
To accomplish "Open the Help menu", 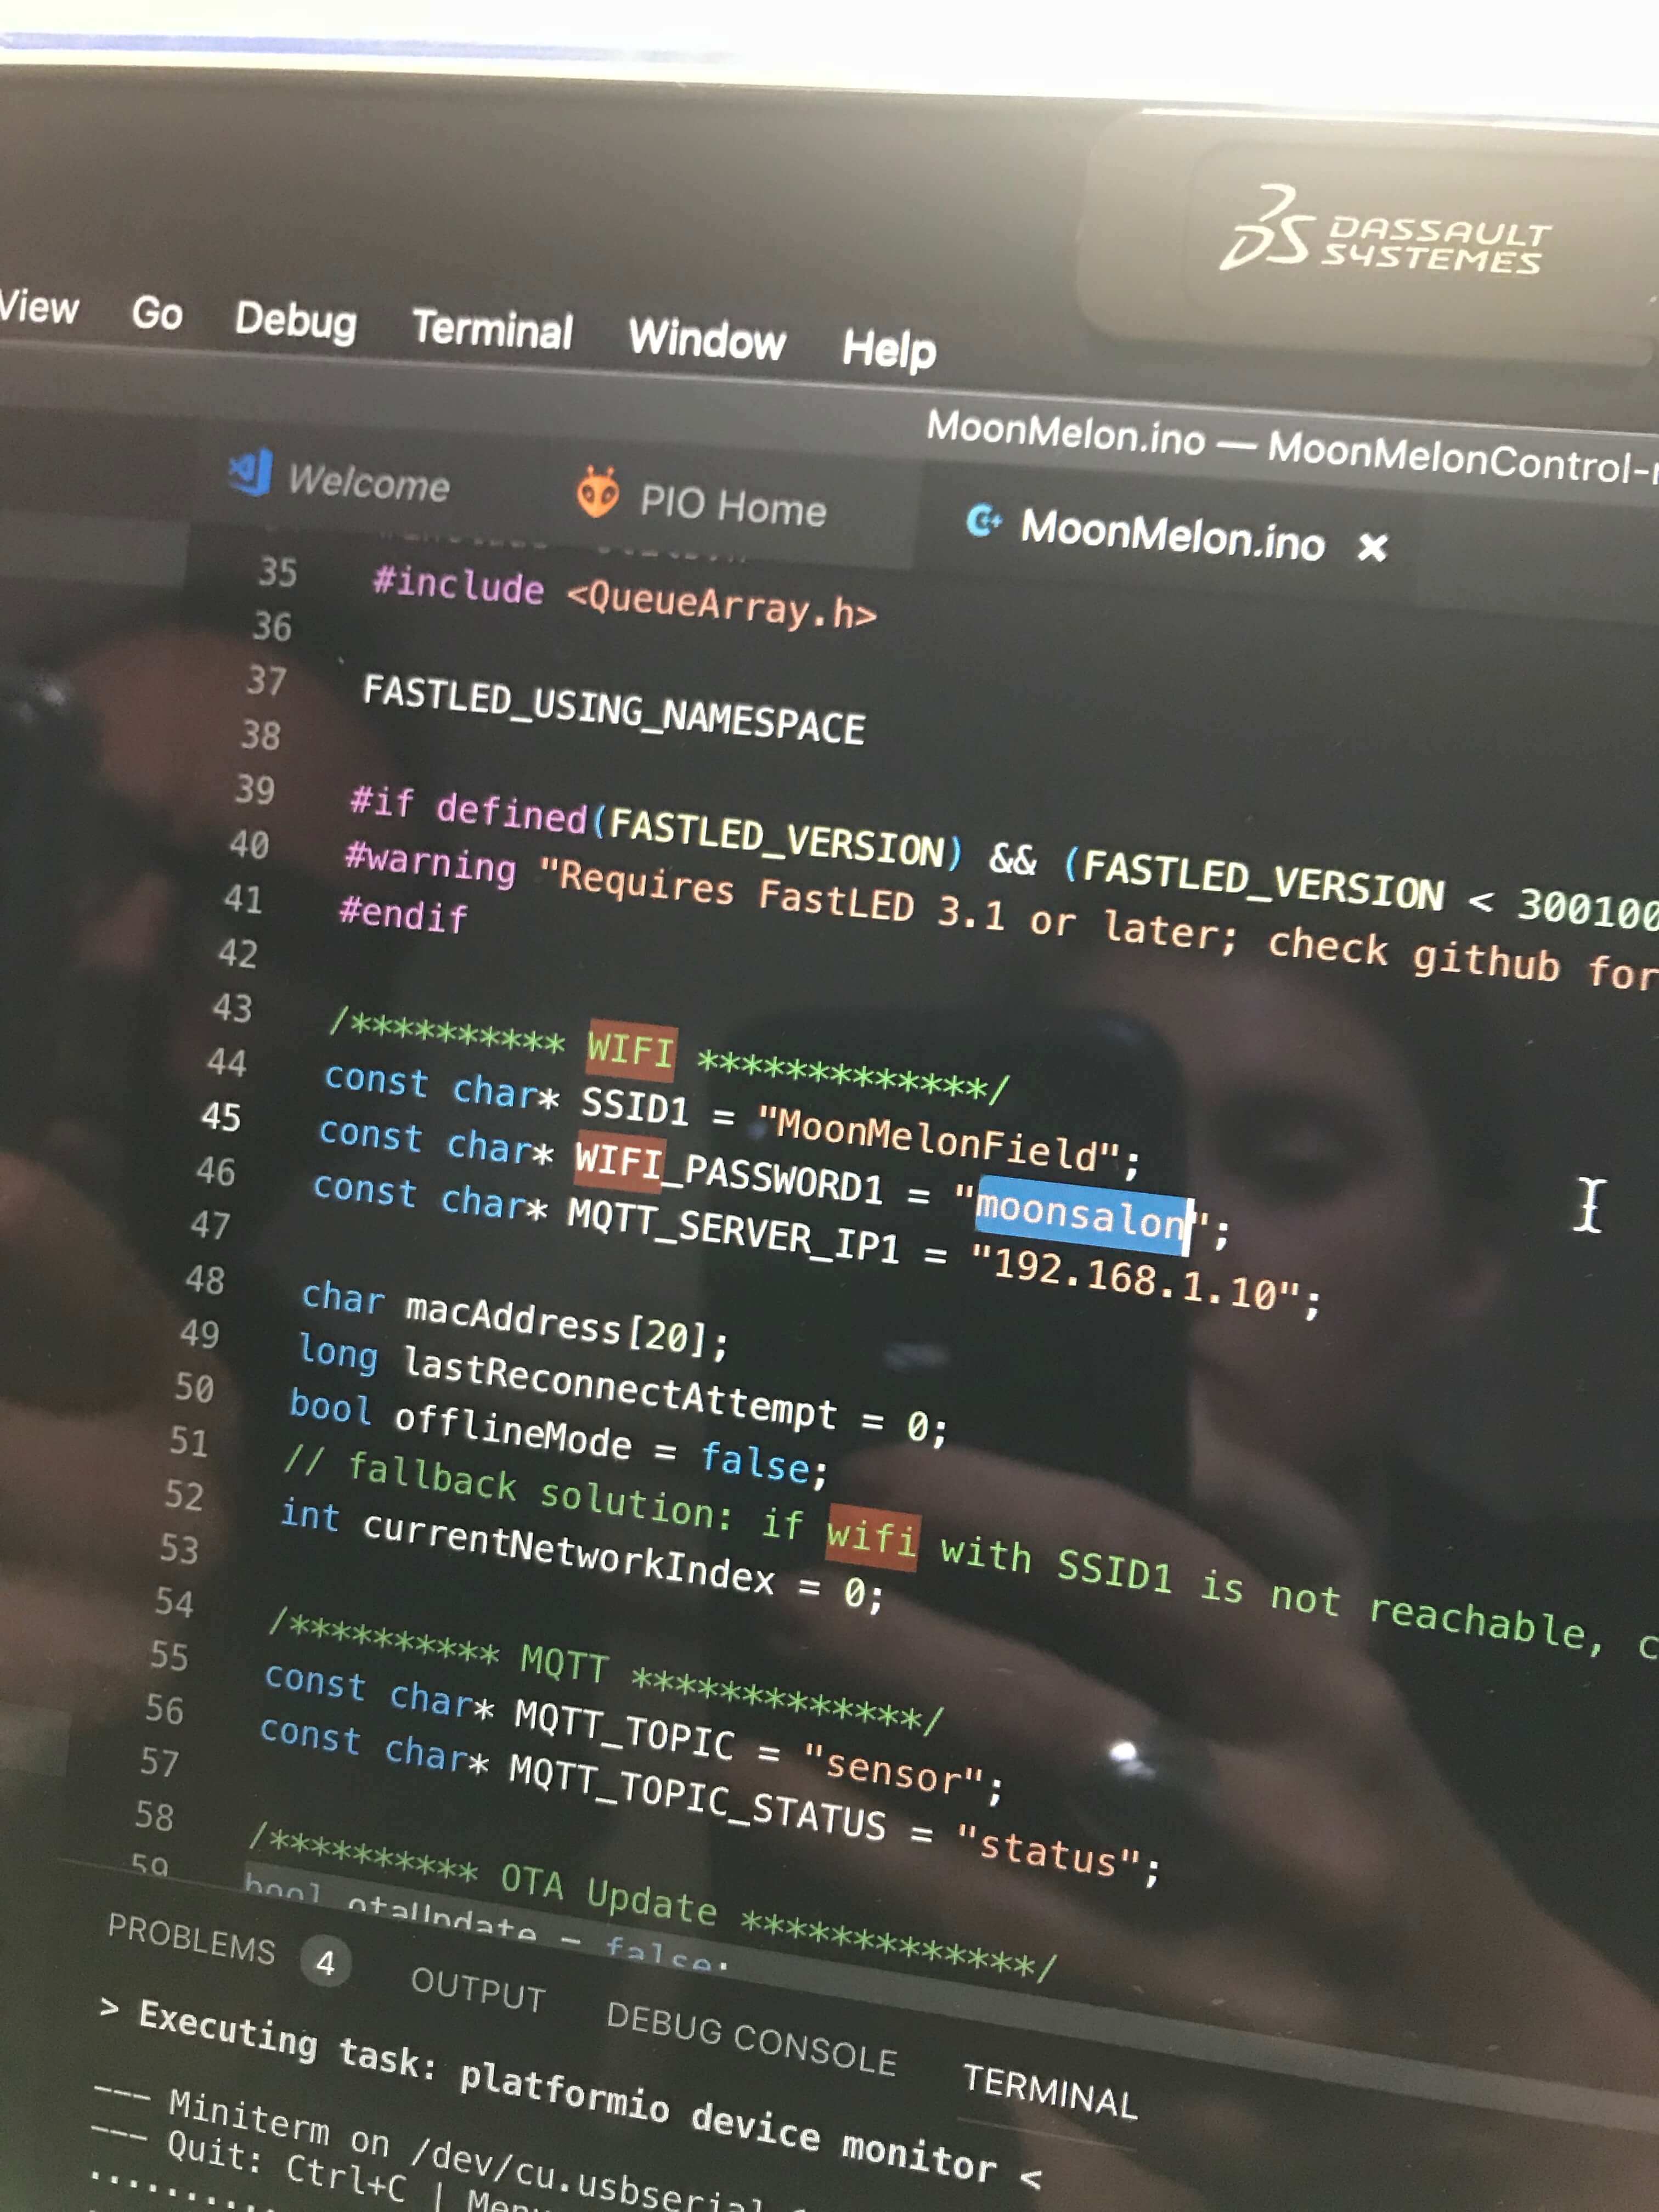I will click(x=888, y=349).
